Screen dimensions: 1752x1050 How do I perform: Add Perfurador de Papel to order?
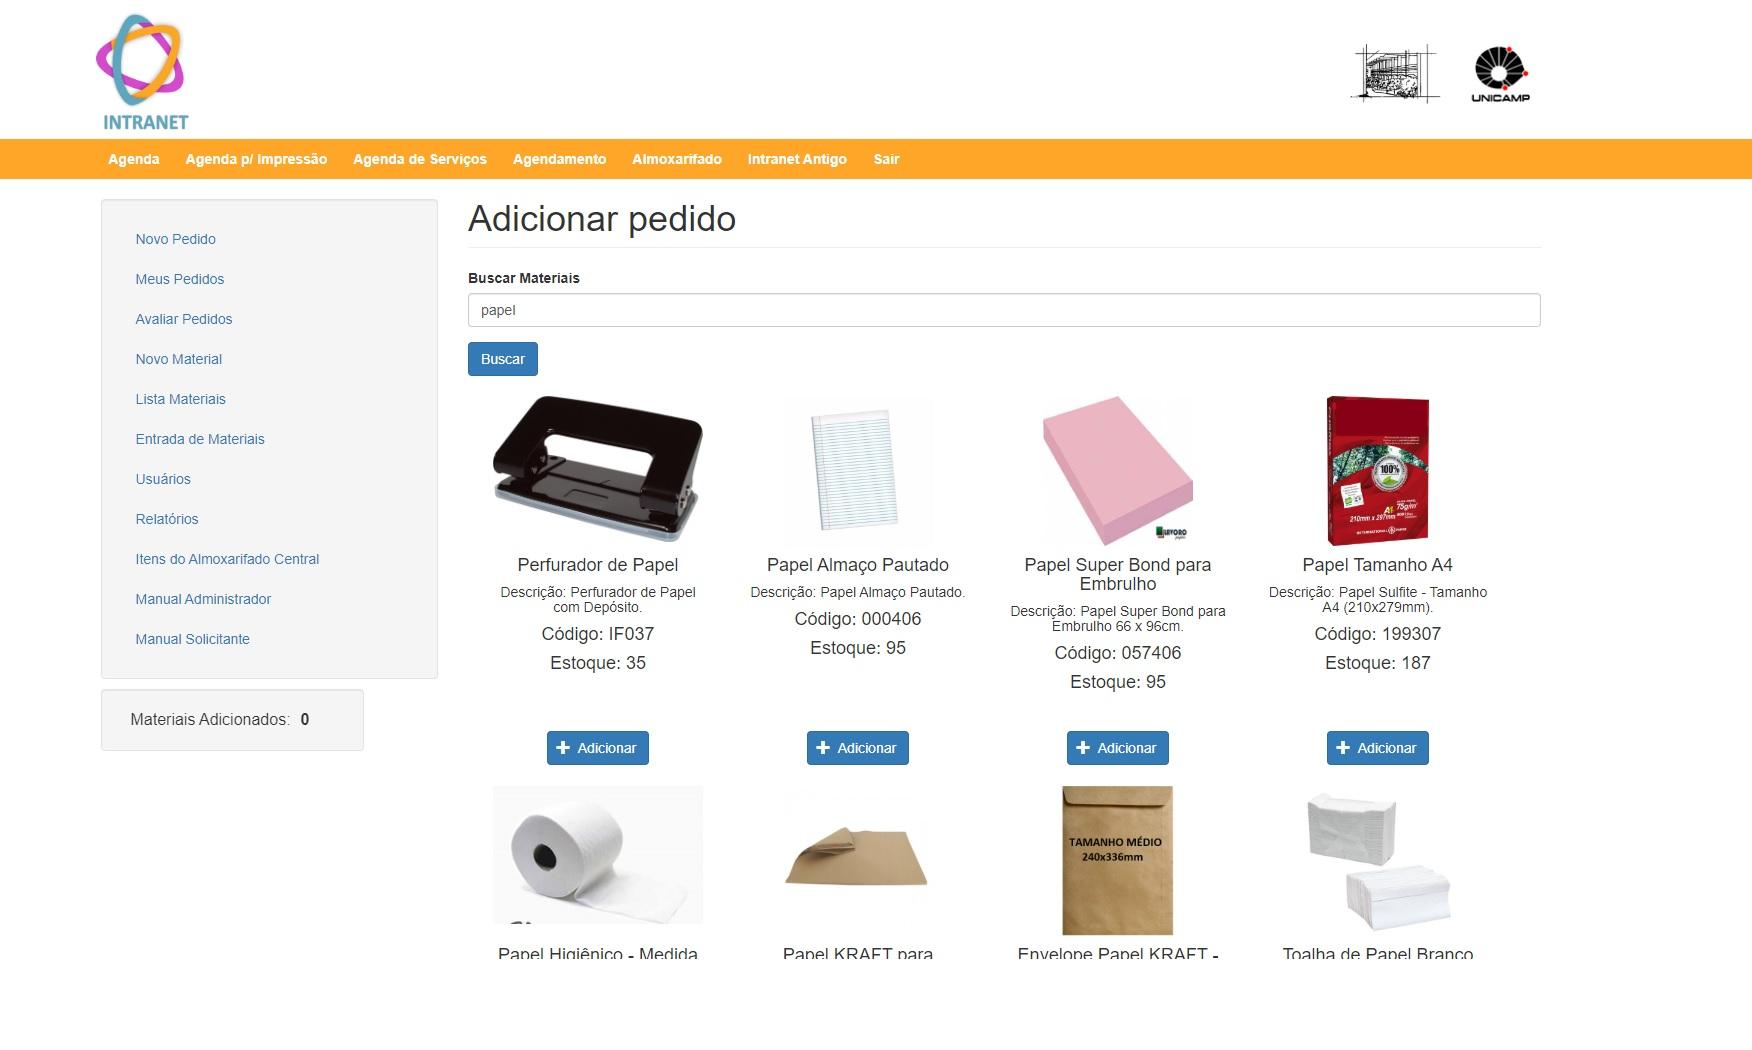(x=598, y=748)
